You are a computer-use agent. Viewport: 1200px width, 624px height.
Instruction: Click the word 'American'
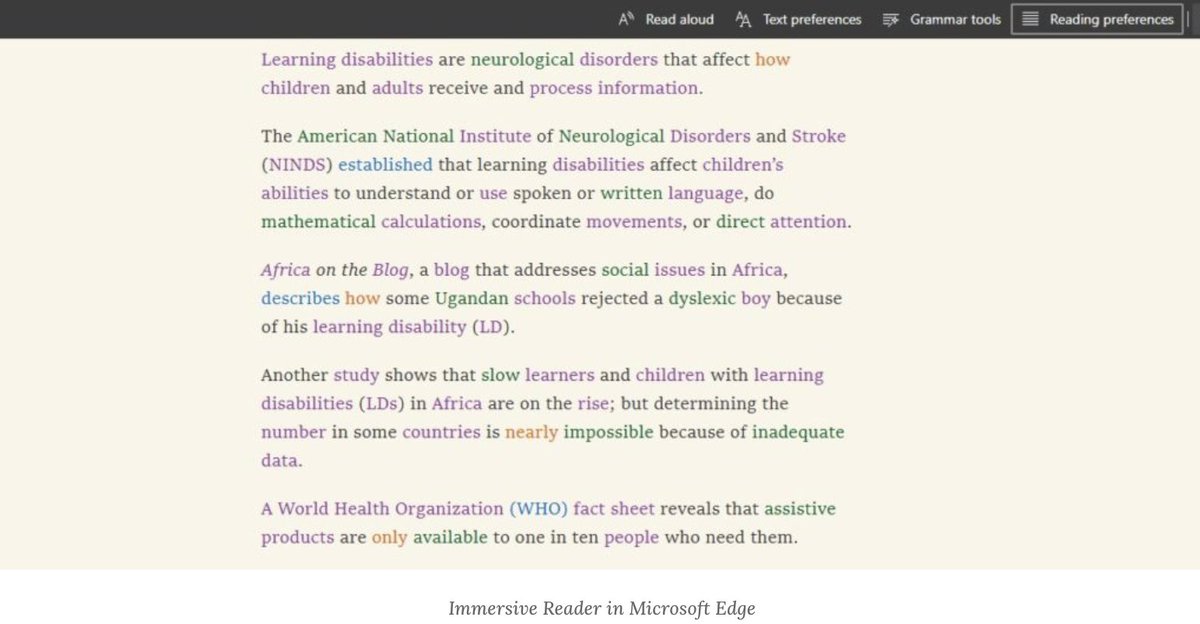337,136
